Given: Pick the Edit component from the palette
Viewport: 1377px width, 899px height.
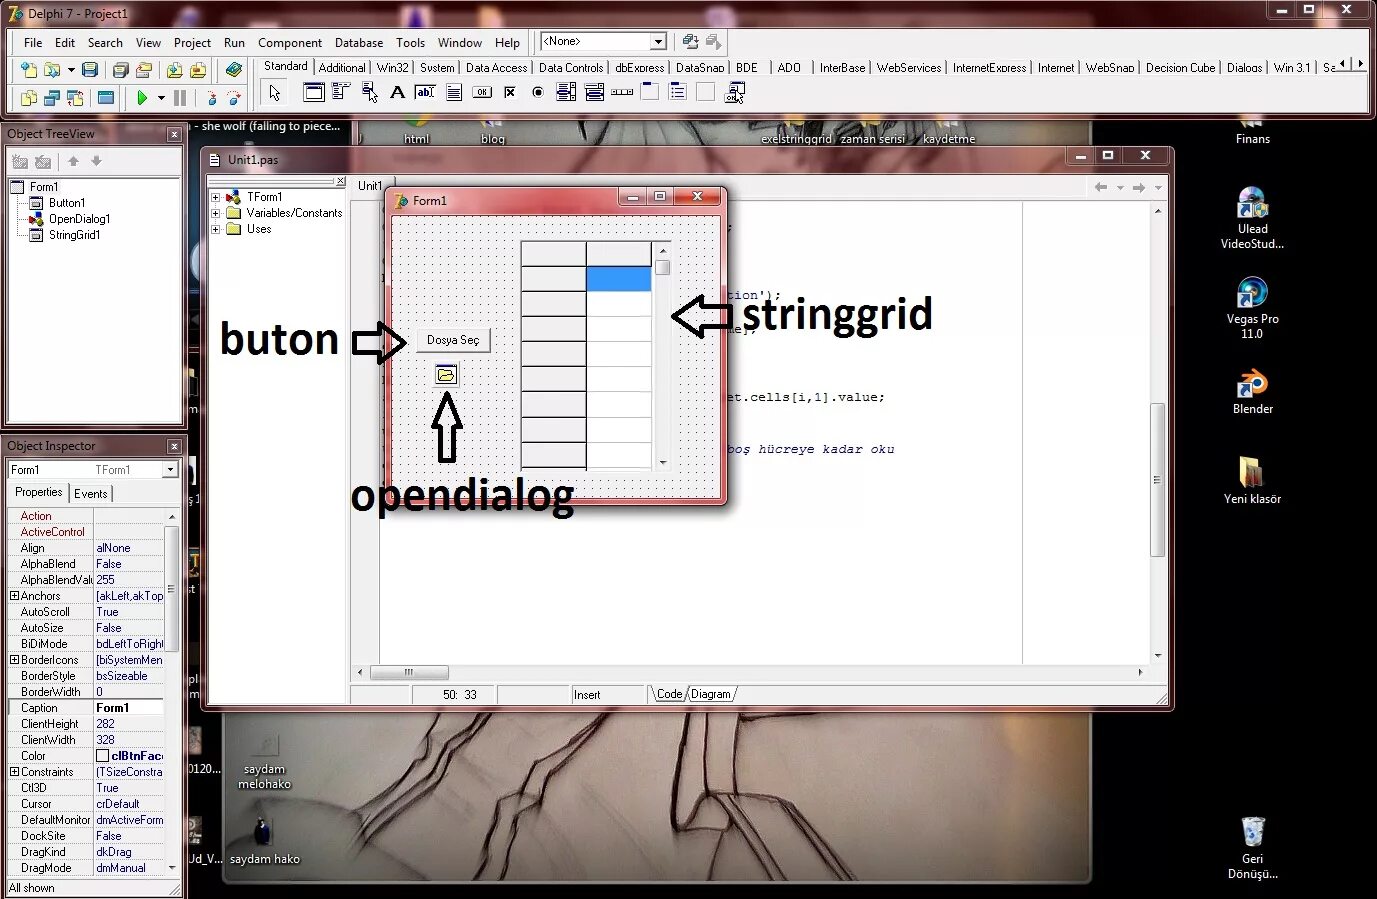Looking at the screenshot, I should coord(425,92).
